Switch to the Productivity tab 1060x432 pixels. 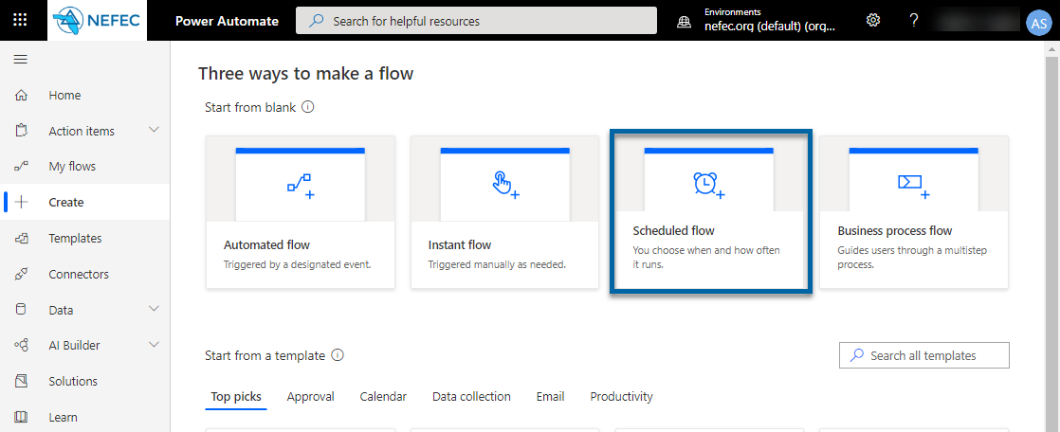(621, 397)
